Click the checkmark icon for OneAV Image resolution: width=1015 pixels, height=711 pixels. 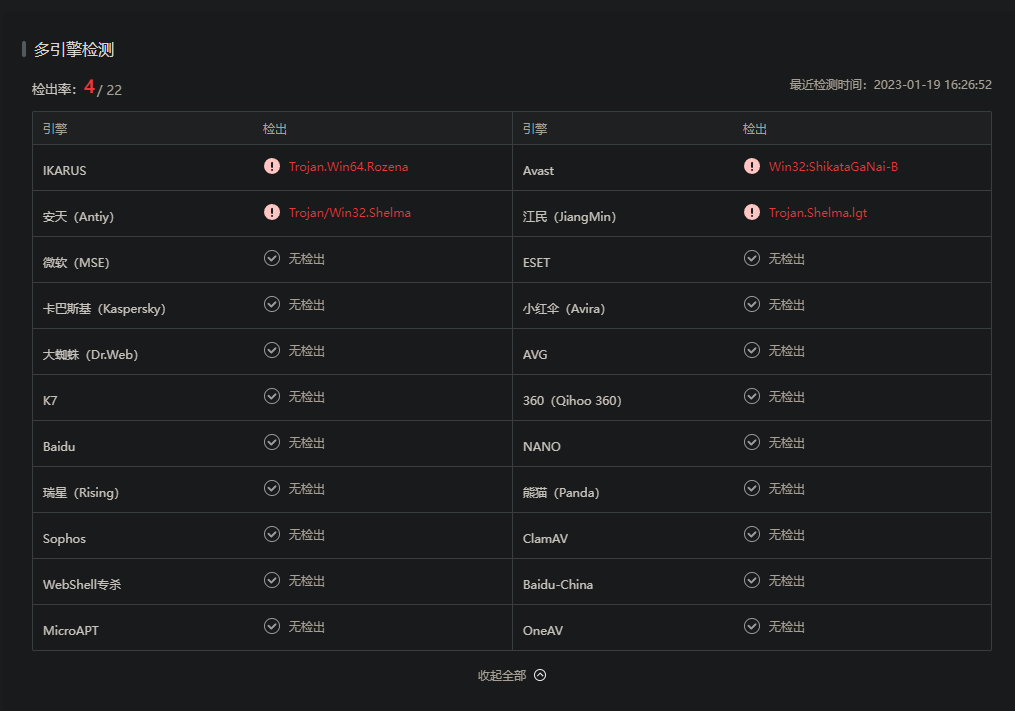(752, 627)
